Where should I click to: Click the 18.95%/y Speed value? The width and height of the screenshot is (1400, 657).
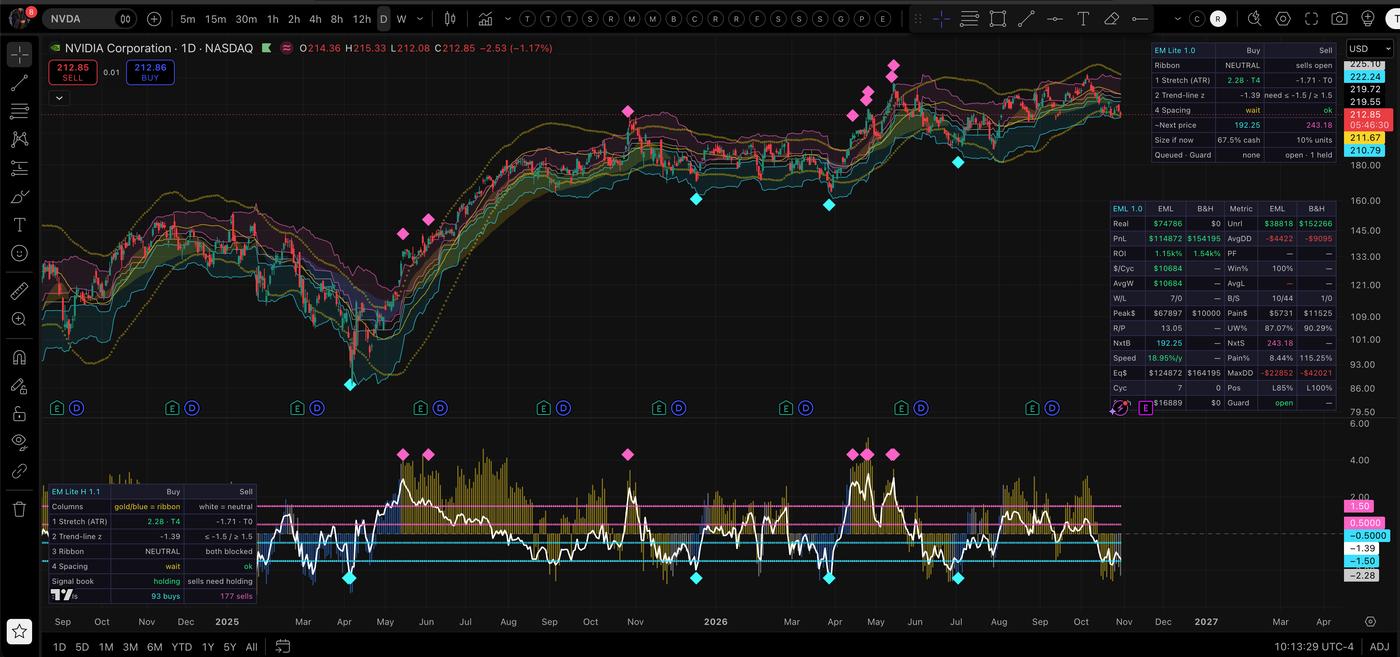tap(1164, 357)
